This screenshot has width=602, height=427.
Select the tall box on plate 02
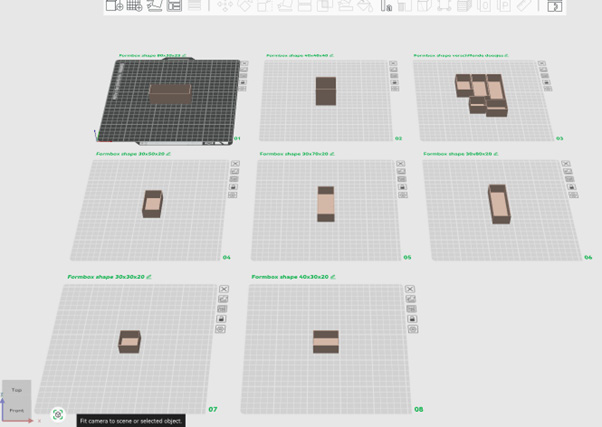point(326,91)
